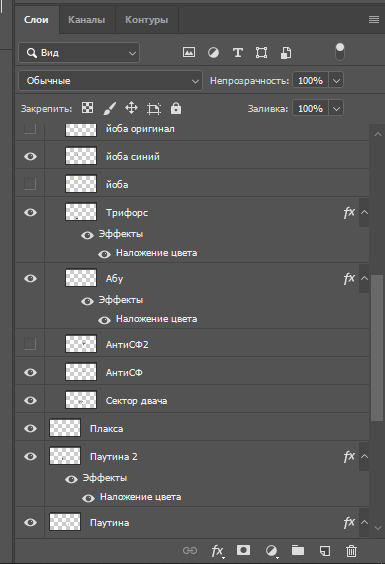Filter for type layers icon
Viewport: 385px width, 564px height.
pos(237,53)
